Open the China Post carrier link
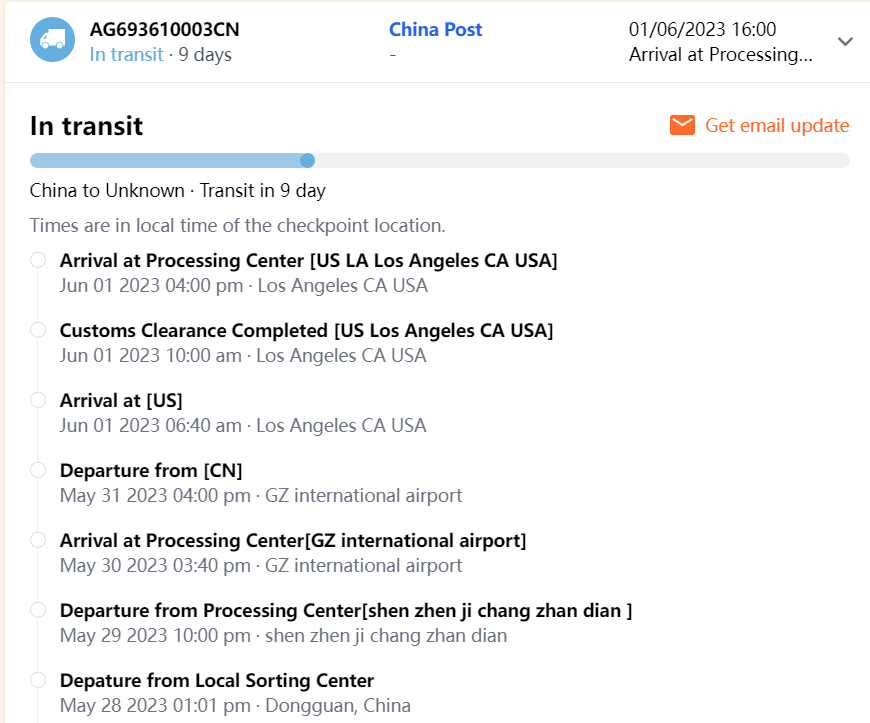 click(x=435, y=30)
